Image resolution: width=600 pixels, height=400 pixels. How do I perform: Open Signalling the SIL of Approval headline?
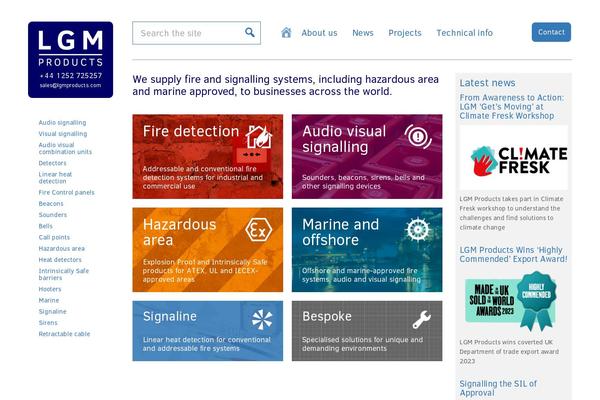click(x=498, y=388)
